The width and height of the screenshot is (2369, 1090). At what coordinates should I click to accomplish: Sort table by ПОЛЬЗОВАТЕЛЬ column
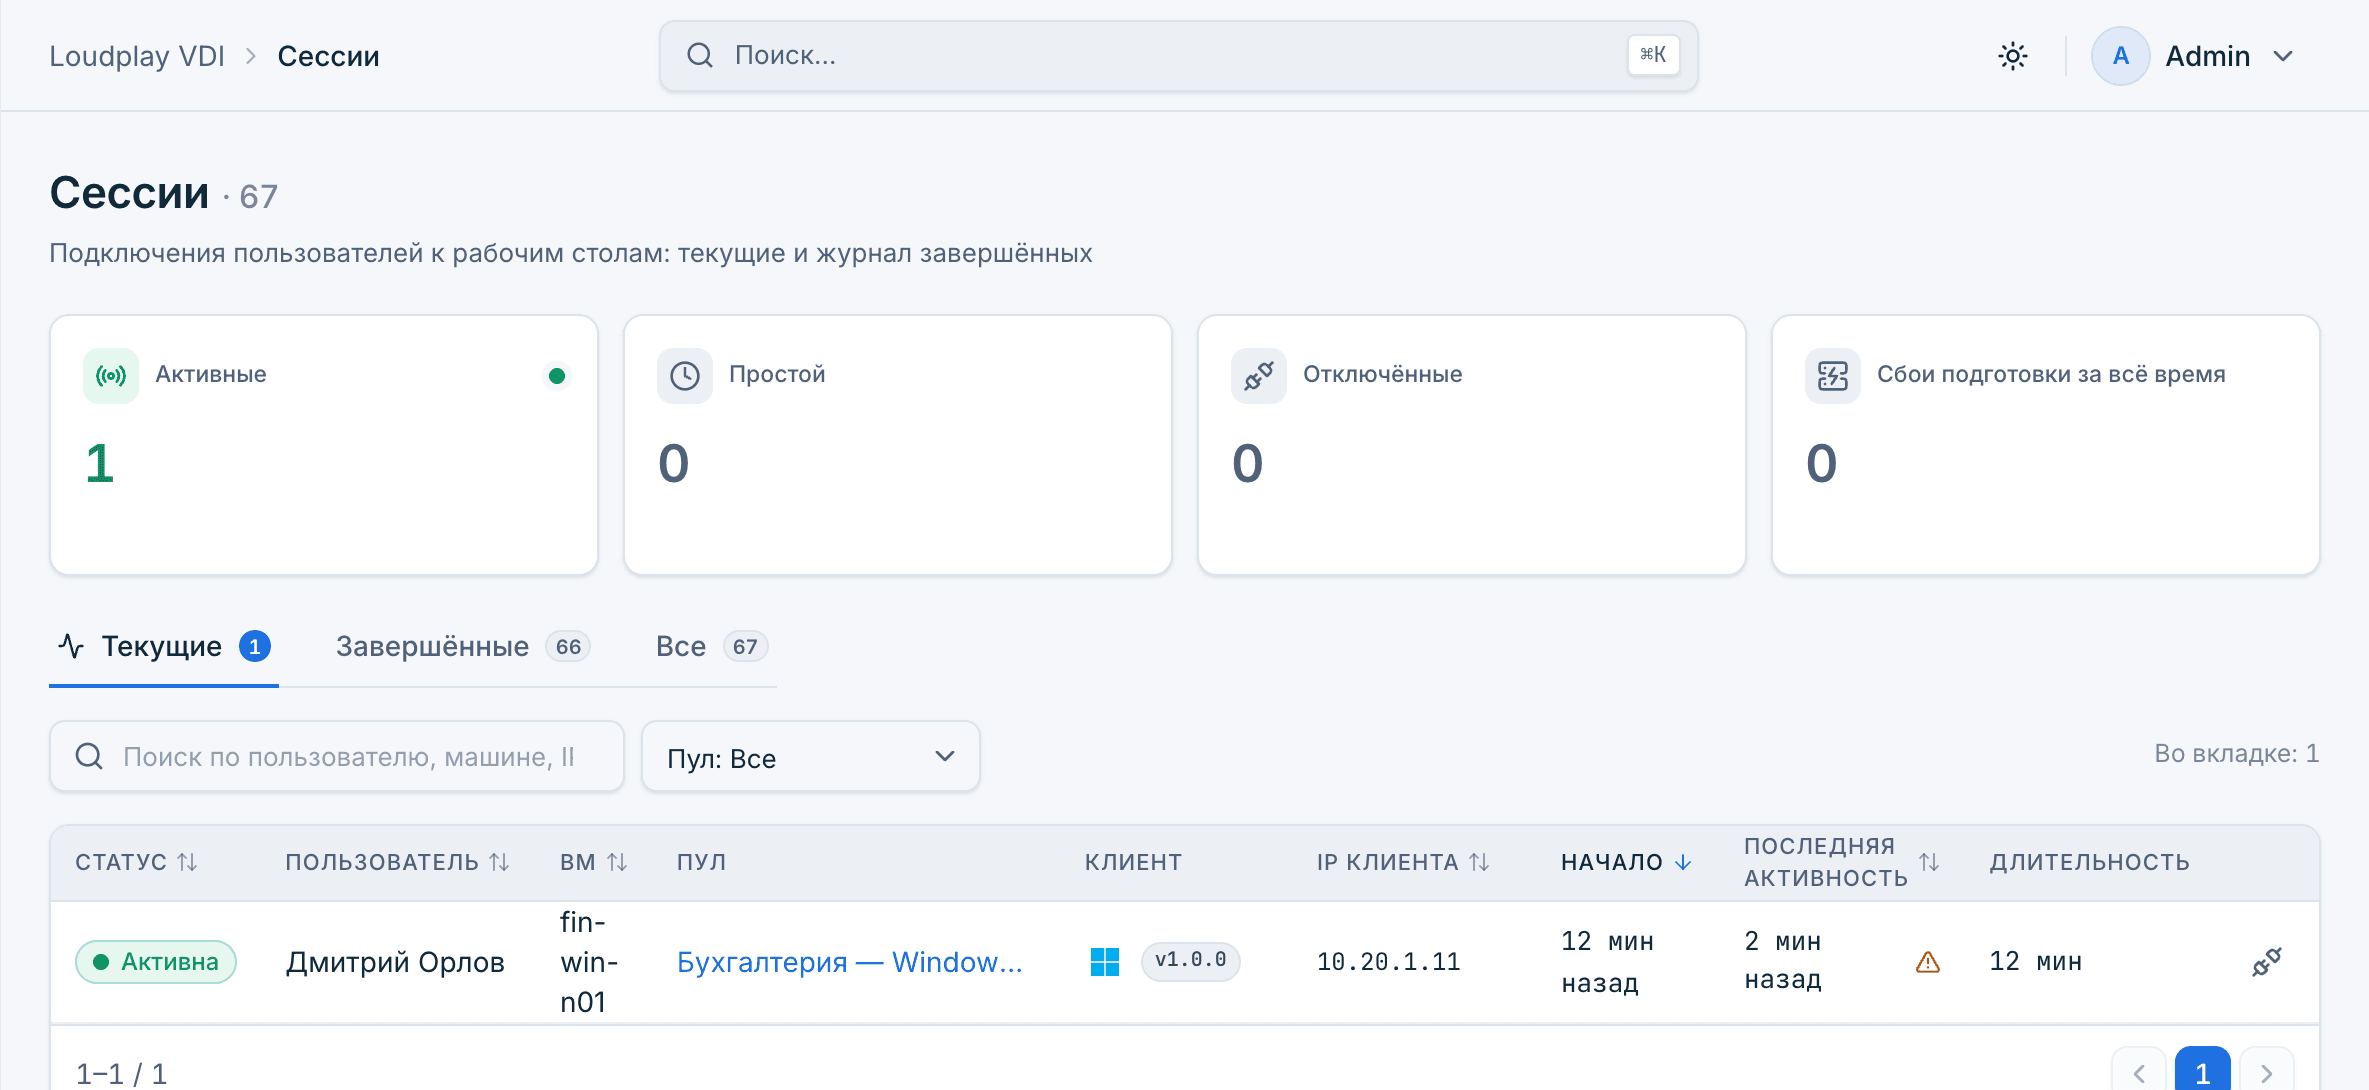397,862
